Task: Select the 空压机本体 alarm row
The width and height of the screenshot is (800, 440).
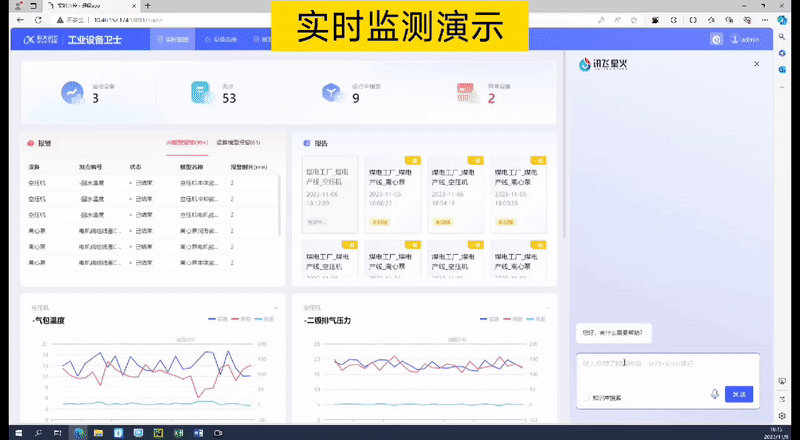Action: click(x=150, y=183)
